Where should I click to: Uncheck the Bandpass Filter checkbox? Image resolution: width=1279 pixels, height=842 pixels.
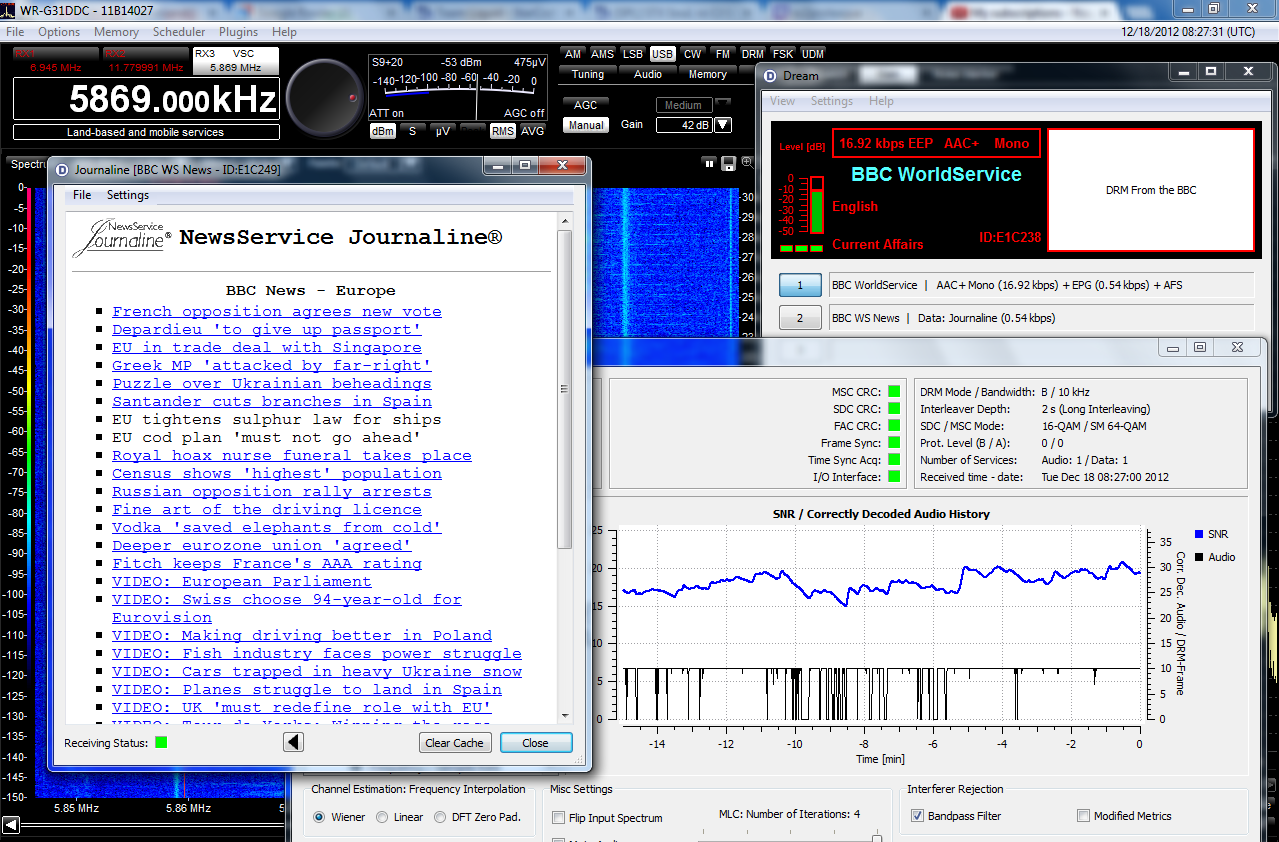point(918,816)
